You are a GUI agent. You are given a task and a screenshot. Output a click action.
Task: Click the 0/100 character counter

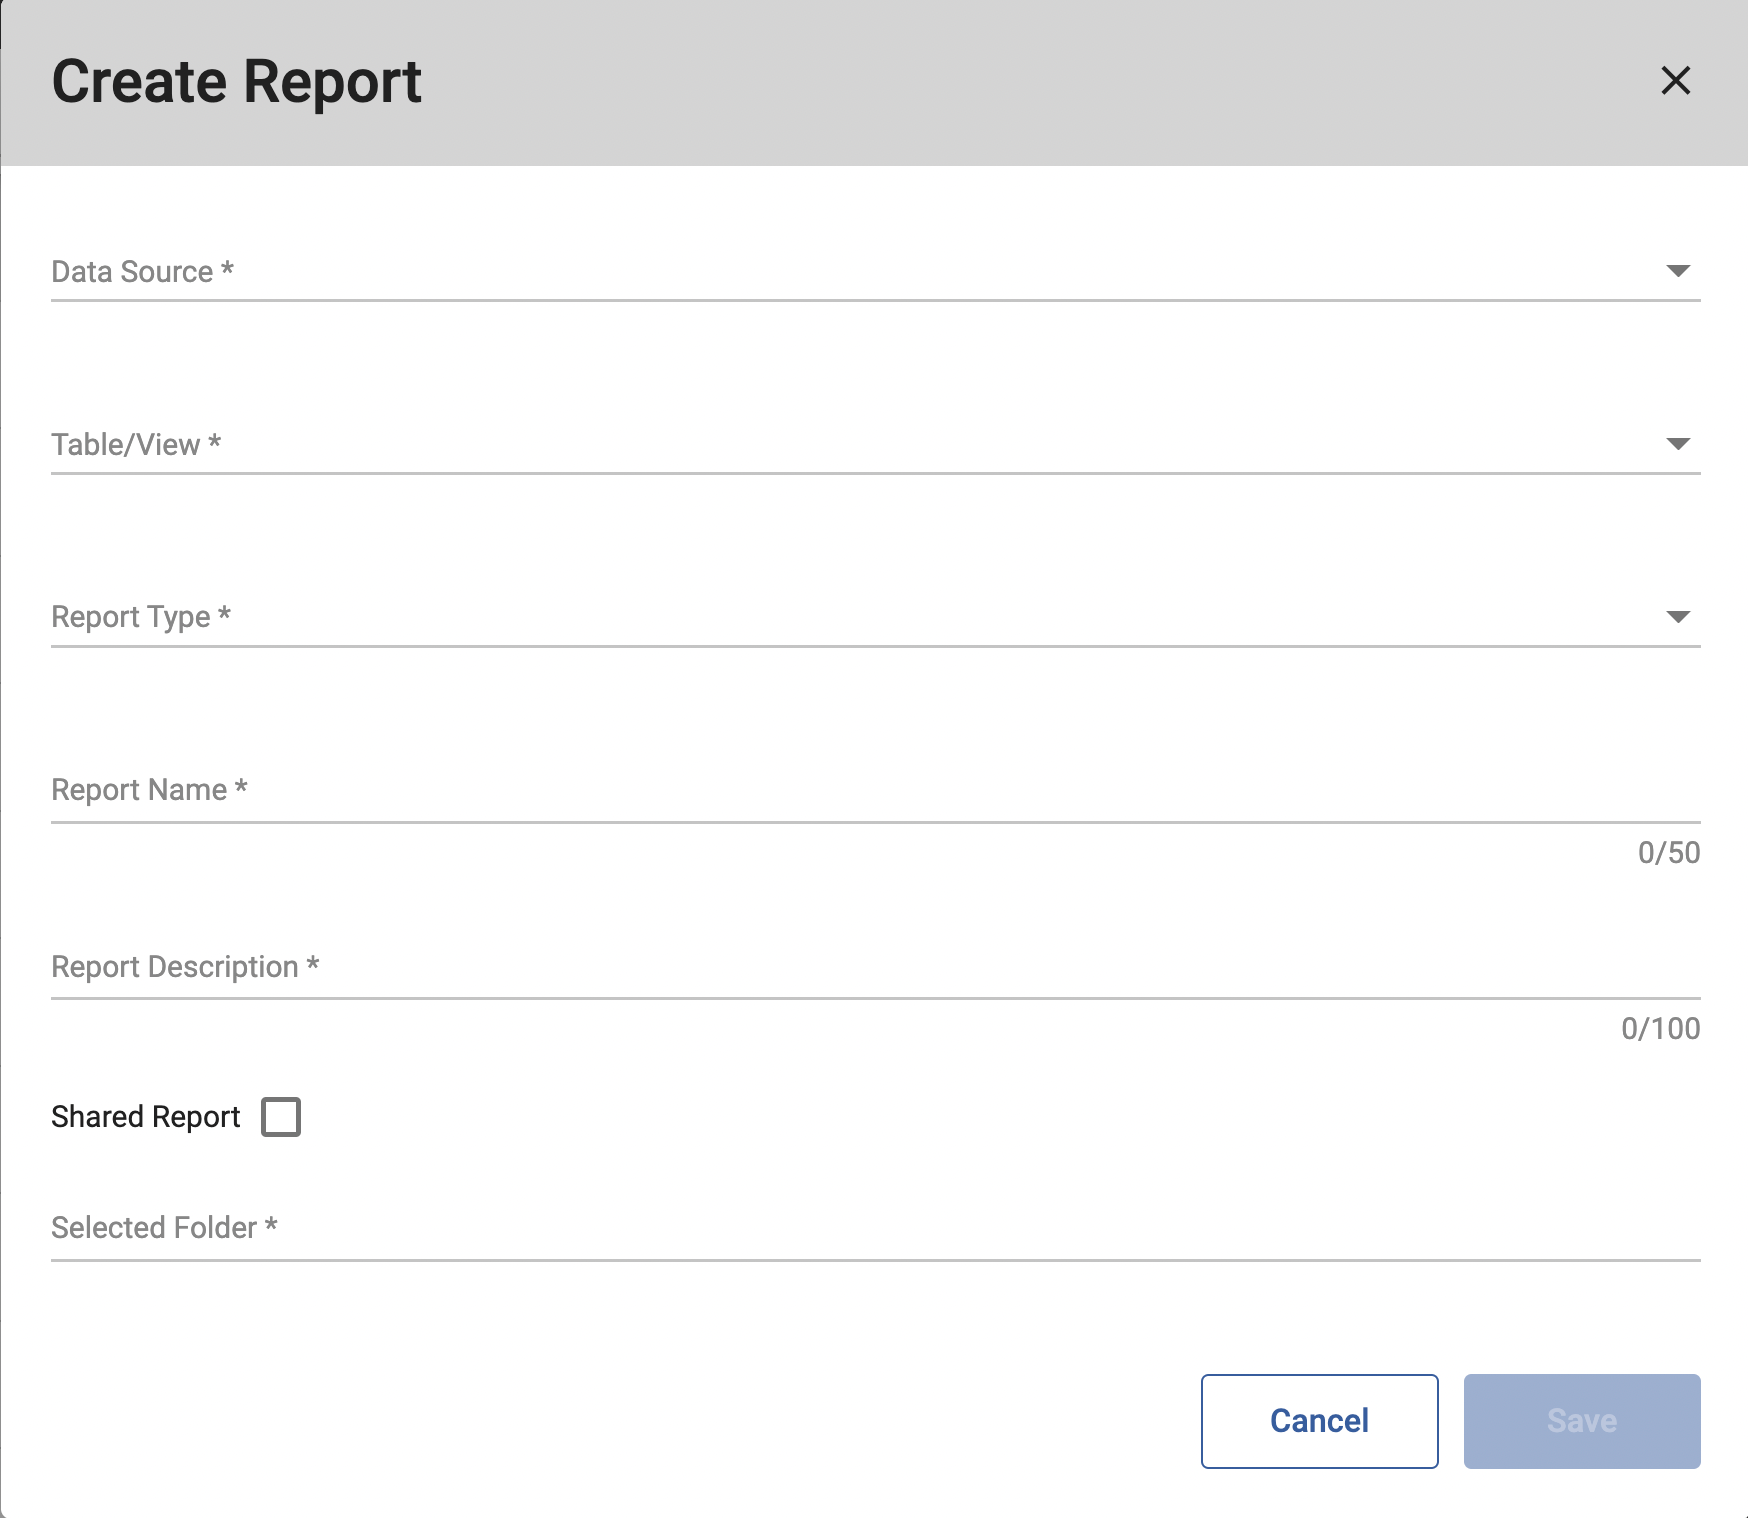tap(1662, 1029)
